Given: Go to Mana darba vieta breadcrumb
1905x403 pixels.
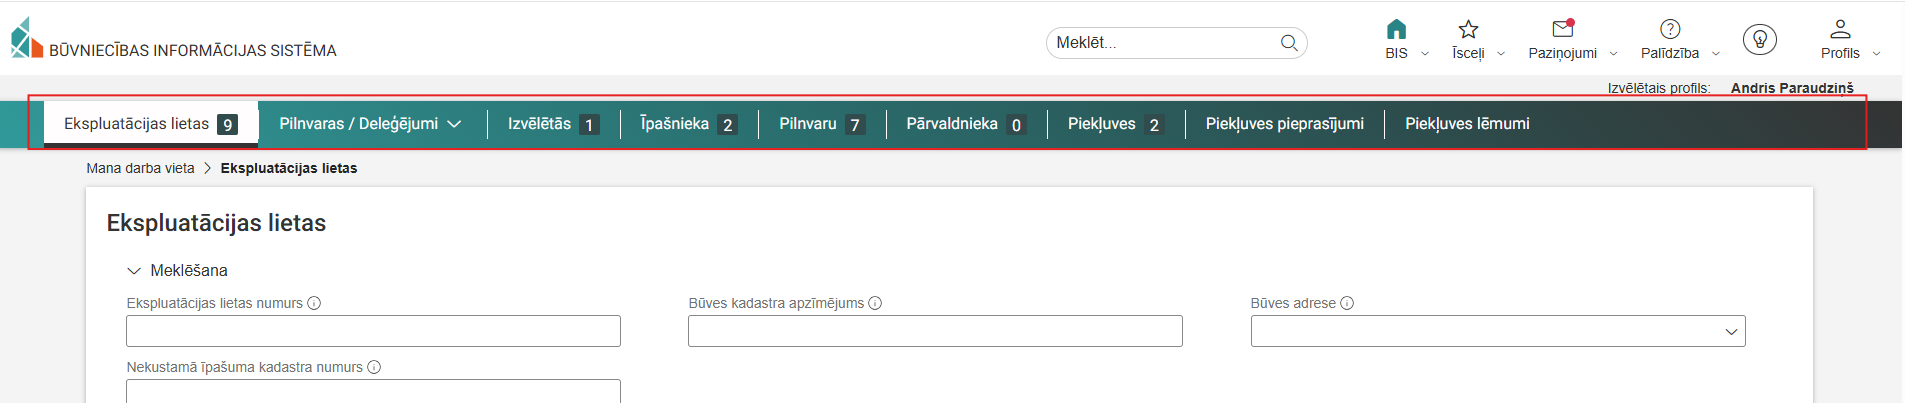Looking at the screenshot, I should [x=140, y=168].
